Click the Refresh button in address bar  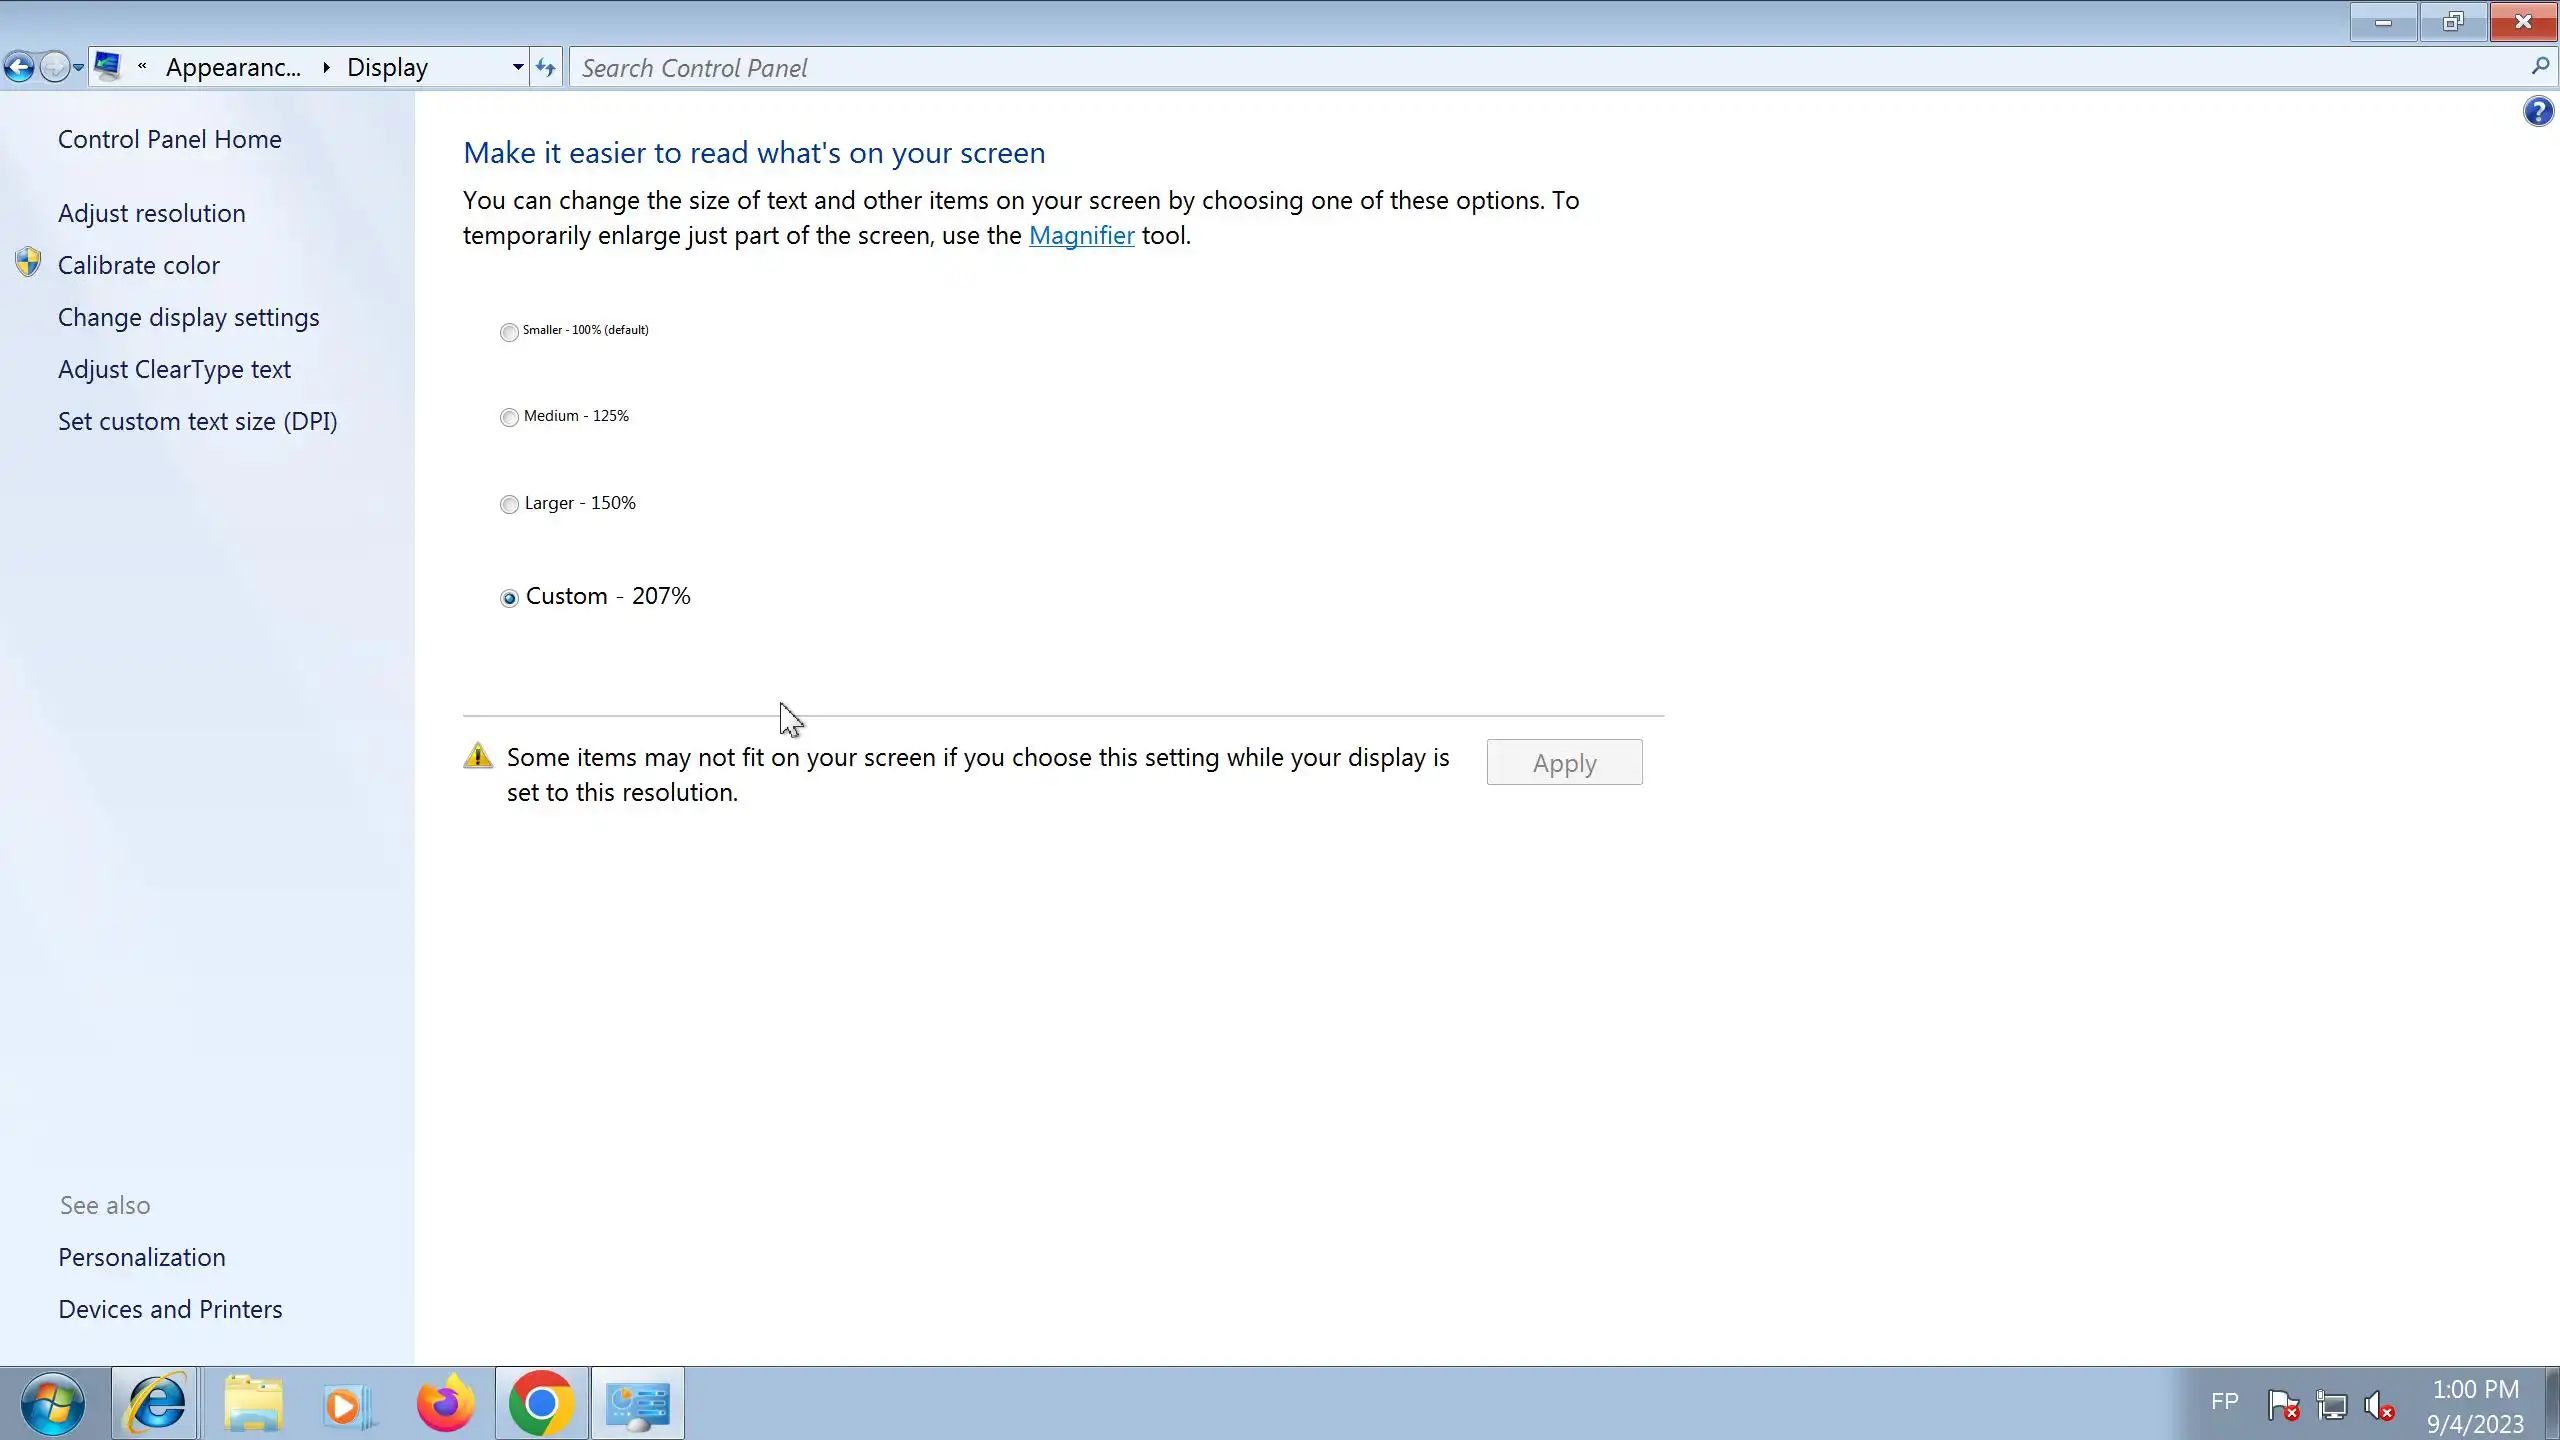point(545,67)
